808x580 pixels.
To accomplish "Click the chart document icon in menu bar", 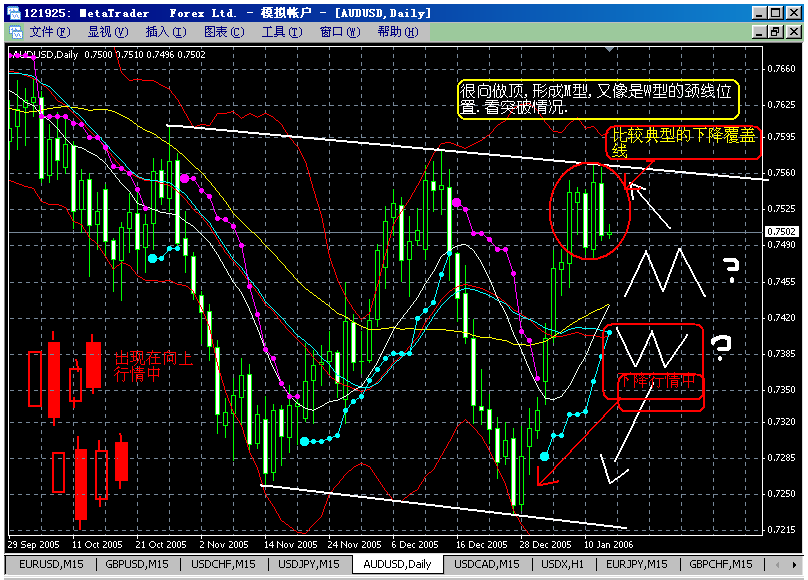I will (16, 32).
